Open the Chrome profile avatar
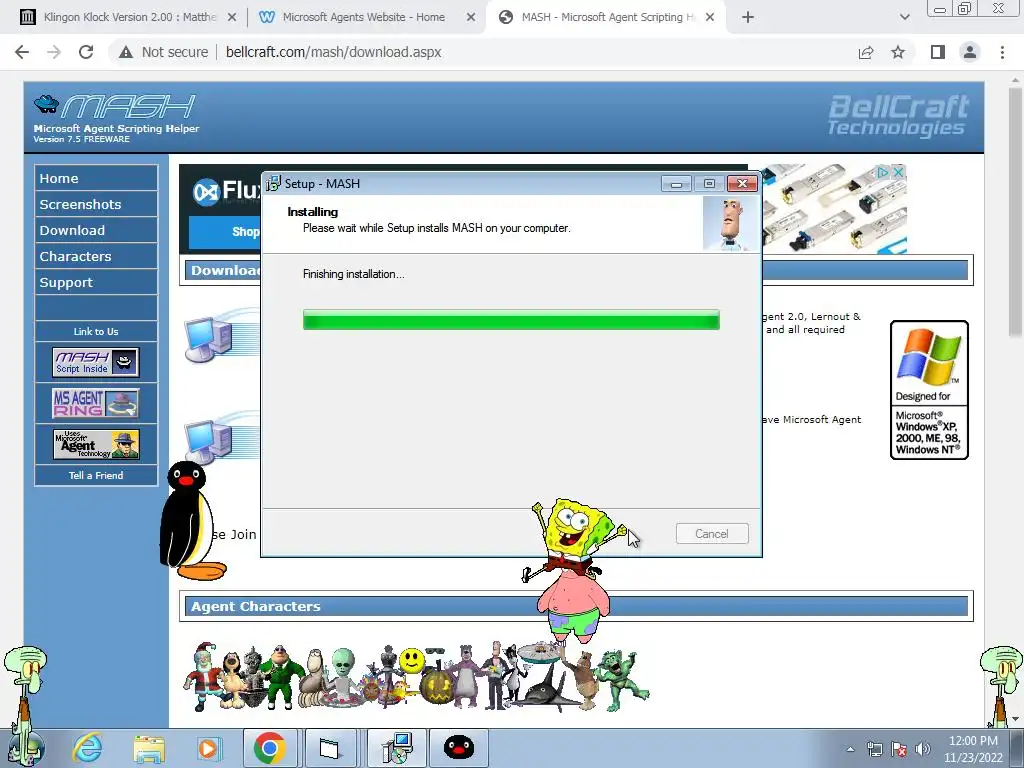The height and width of the screenshot is (768, 1024). point(970,52)
